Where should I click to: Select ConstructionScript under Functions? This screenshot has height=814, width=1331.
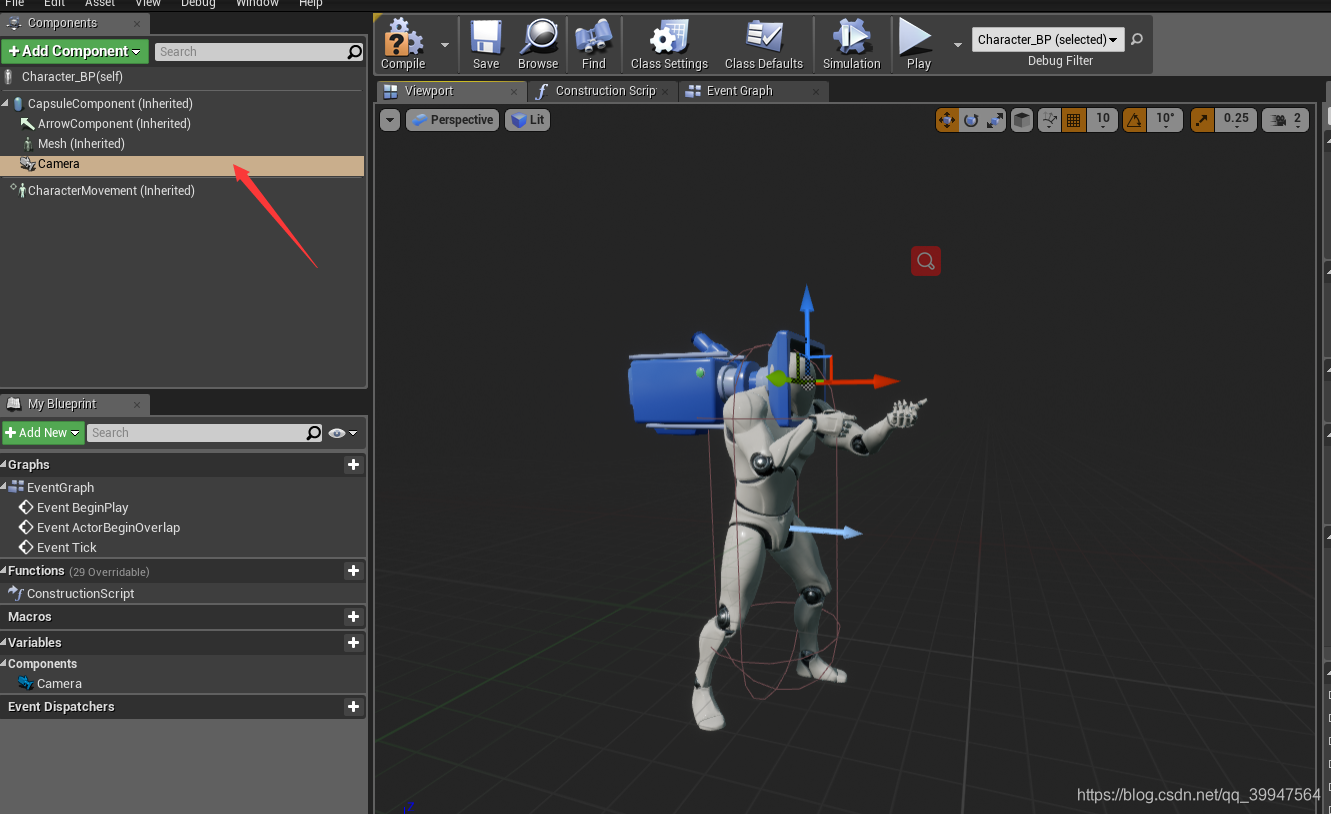coord(80,594)
